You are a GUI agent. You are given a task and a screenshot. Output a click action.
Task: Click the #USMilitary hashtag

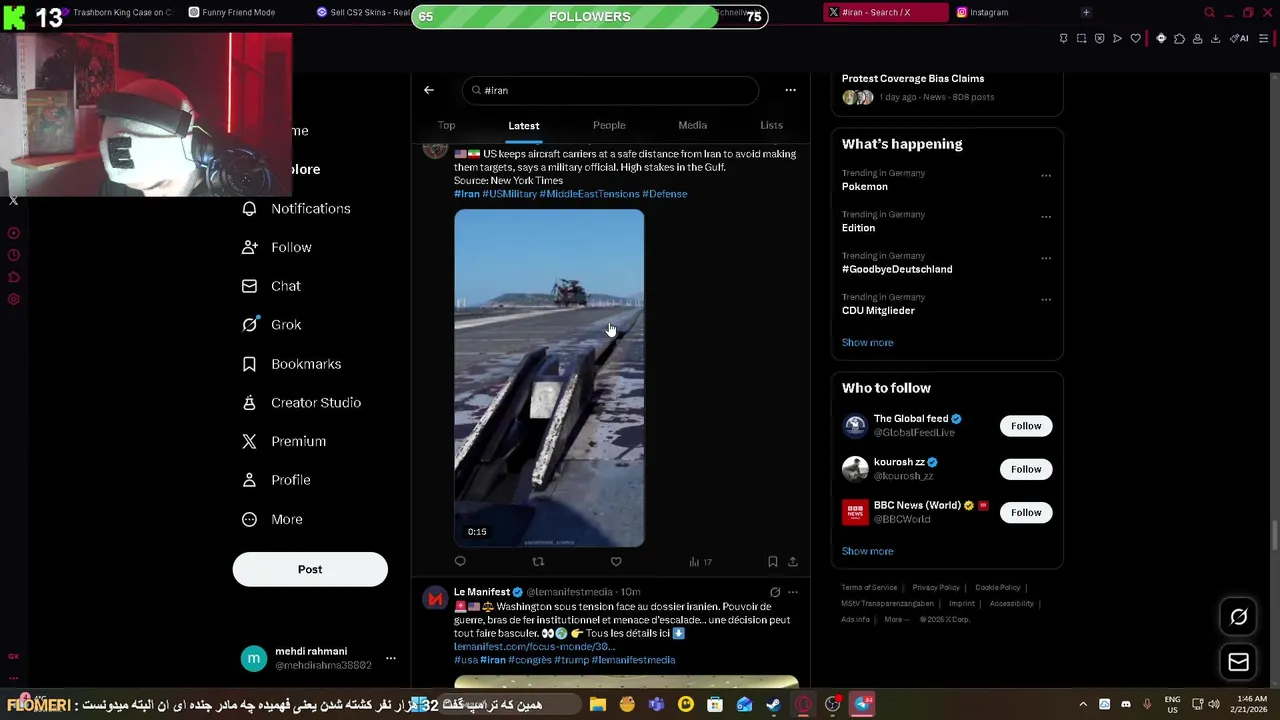coord(509,194)
